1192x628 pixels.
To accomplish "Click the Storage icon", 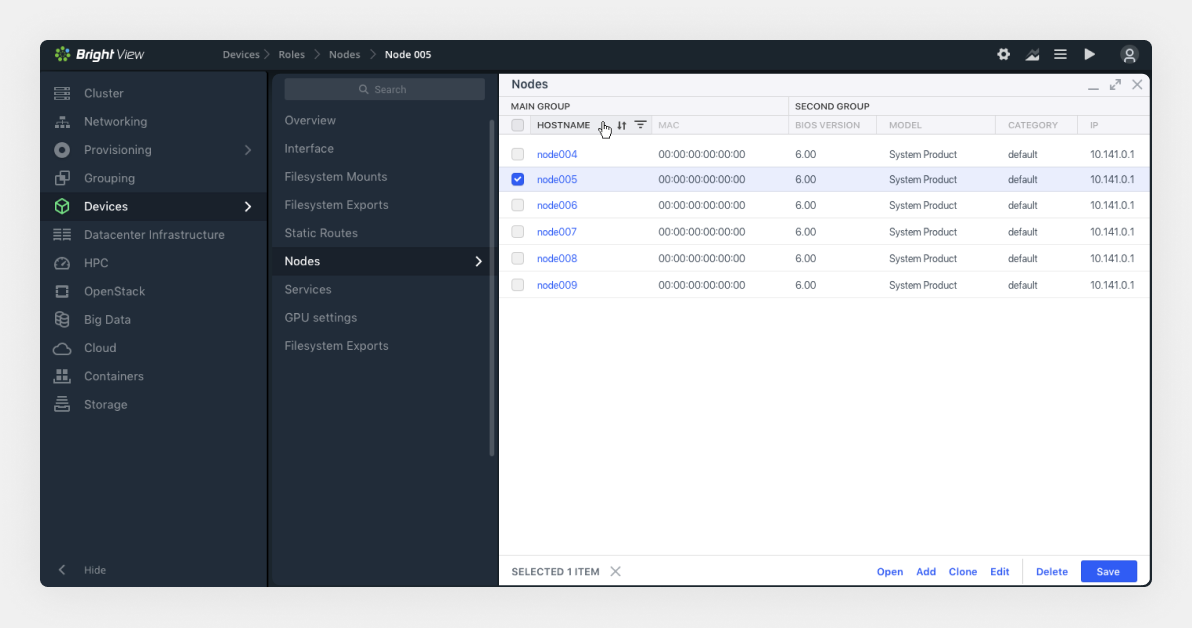I will (62, 404).
